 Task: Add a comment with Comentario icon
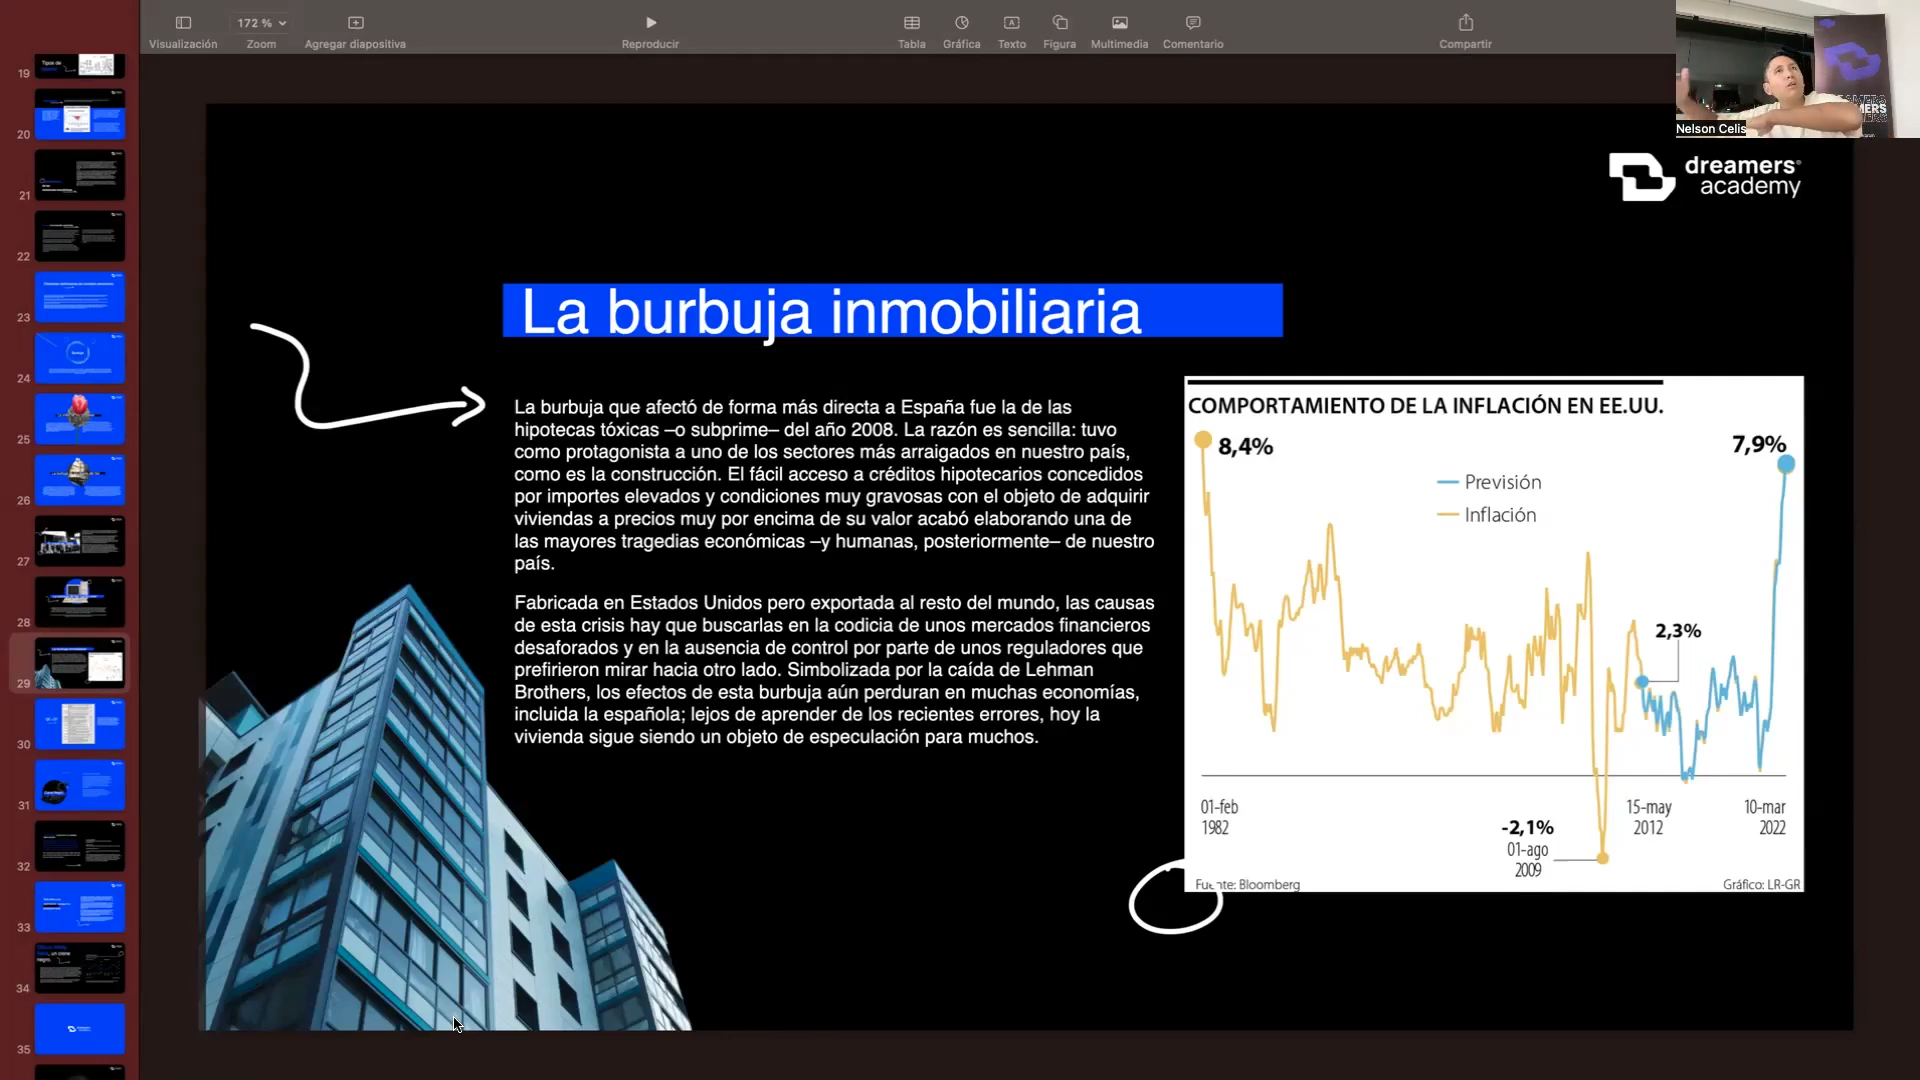point(1192,23)
